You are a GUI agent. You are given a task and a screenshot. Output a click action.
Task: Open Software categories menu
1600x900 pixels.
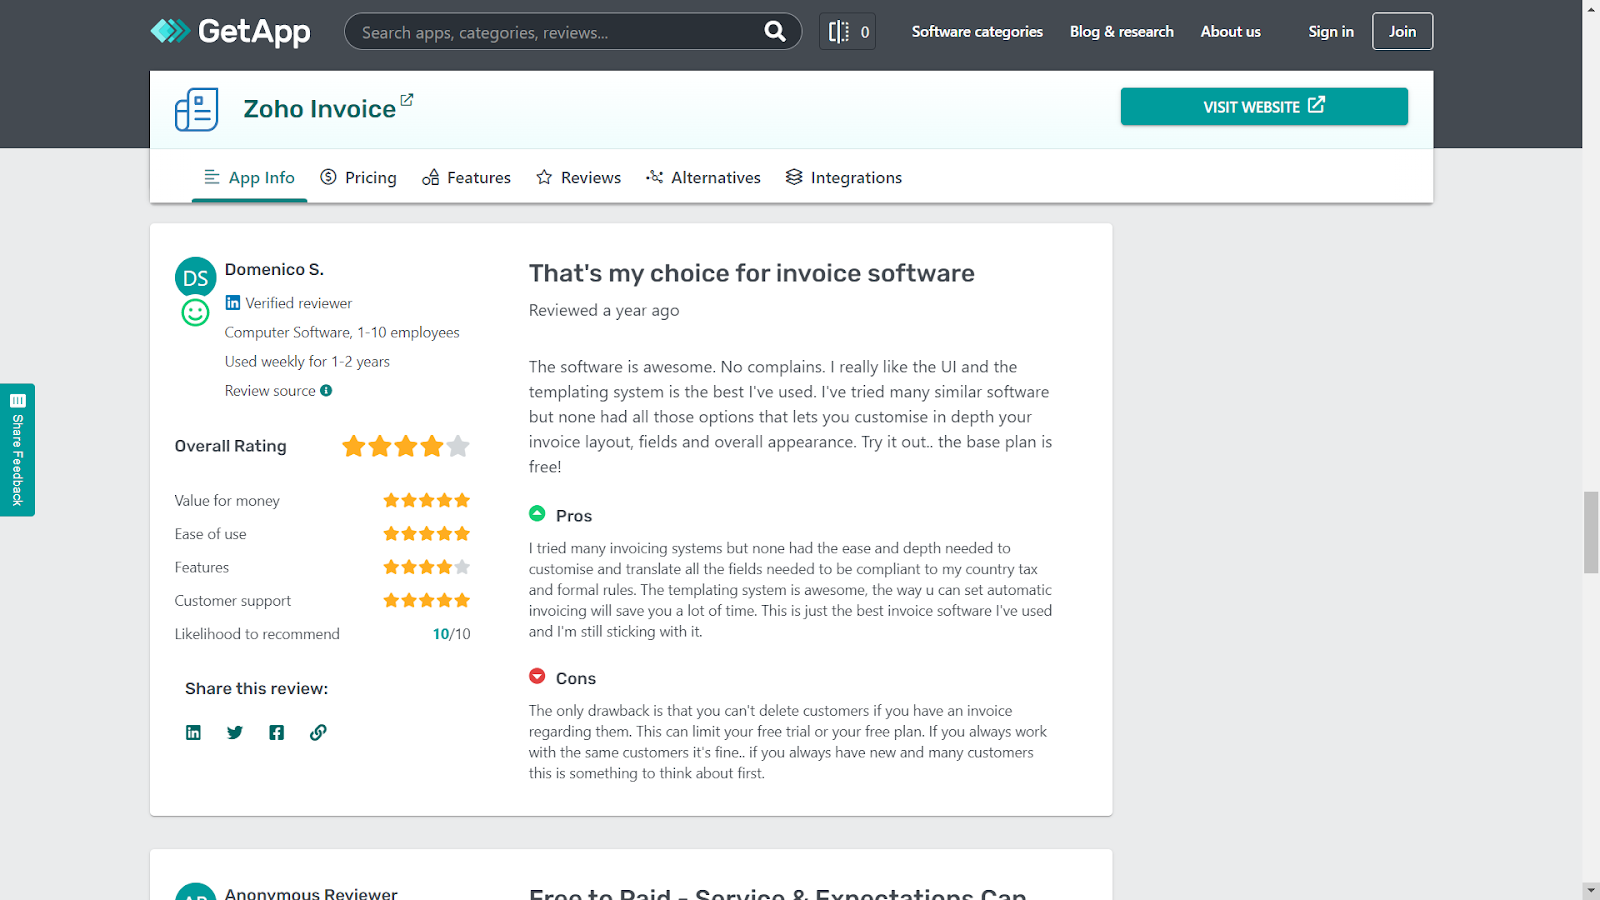tap(977, 32)
